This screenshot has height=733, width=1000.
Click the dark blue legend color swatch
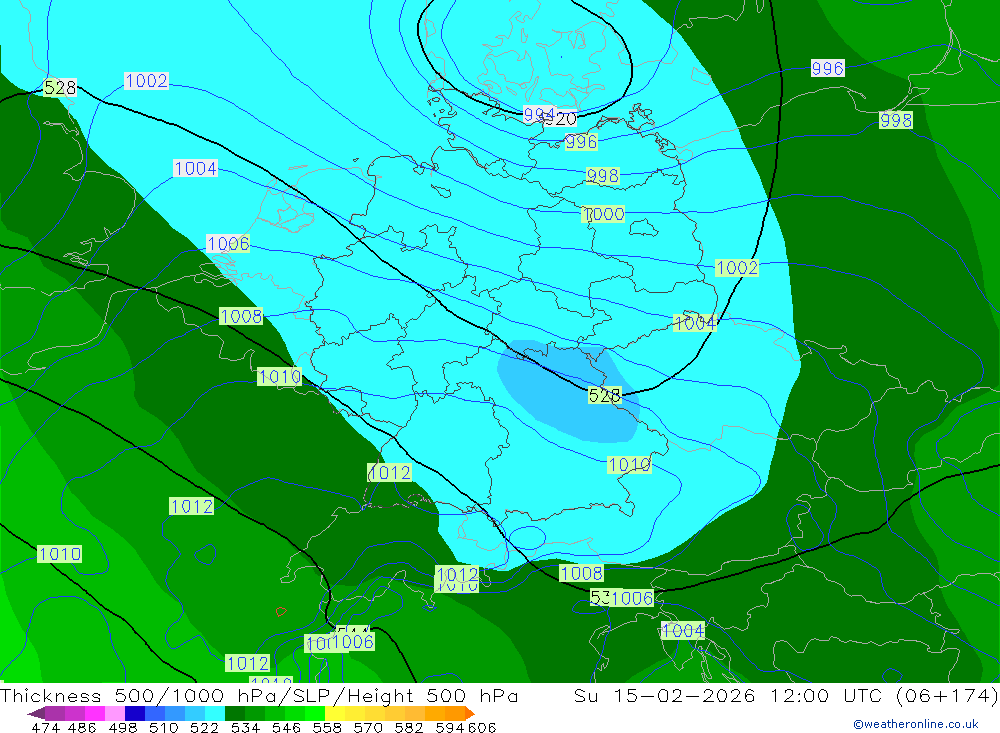[135, 713]
